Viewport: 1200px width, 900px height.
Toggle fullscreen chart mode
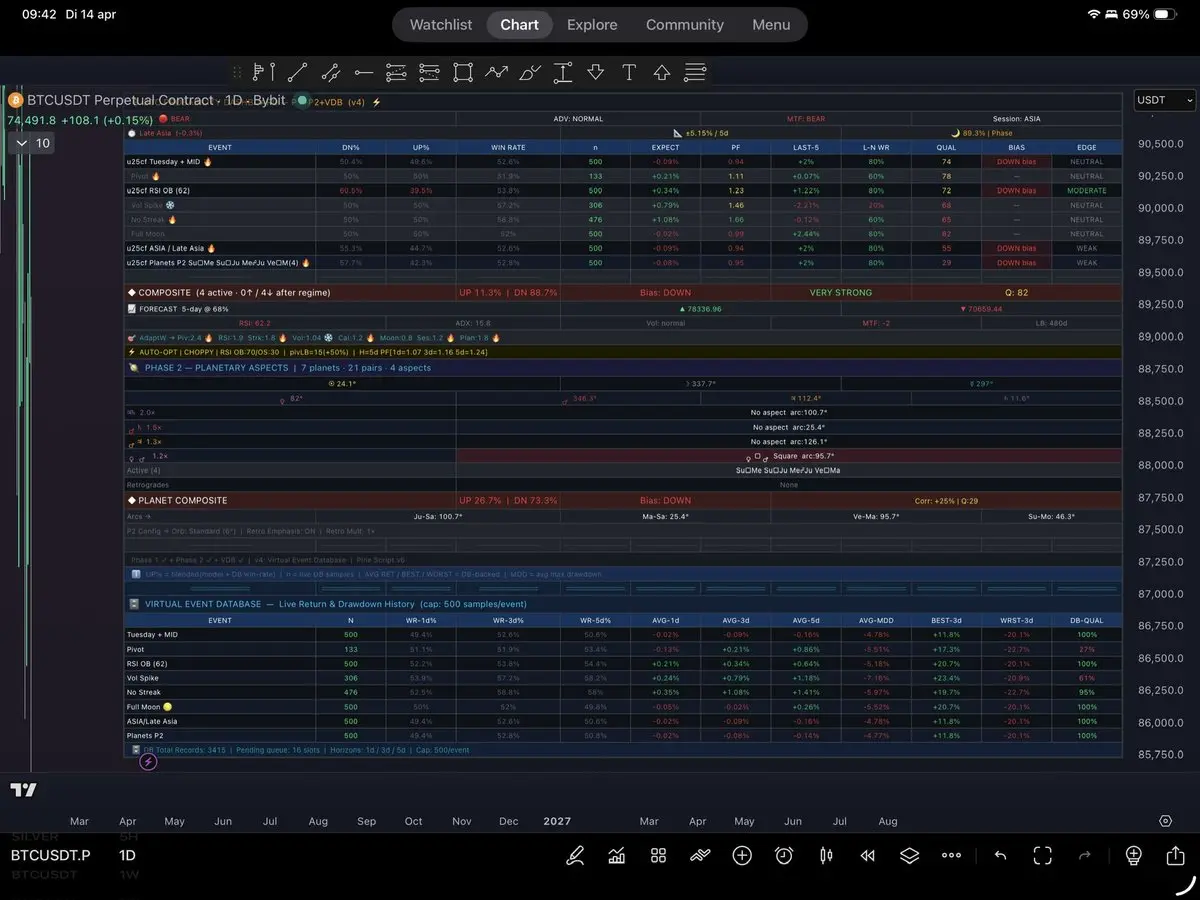click(1042, 855)
